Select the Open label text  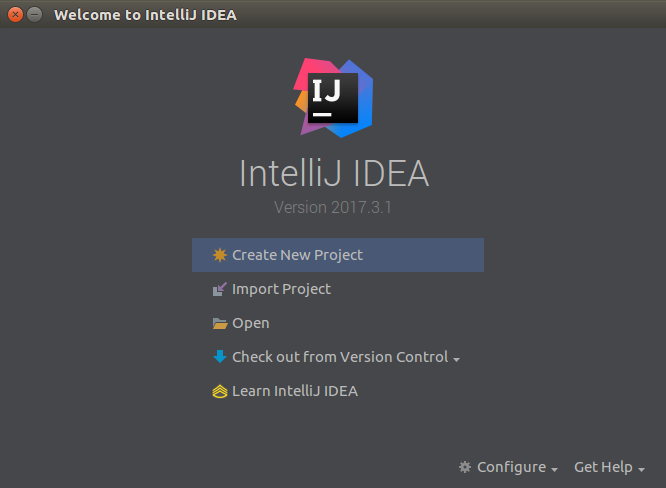251,324
